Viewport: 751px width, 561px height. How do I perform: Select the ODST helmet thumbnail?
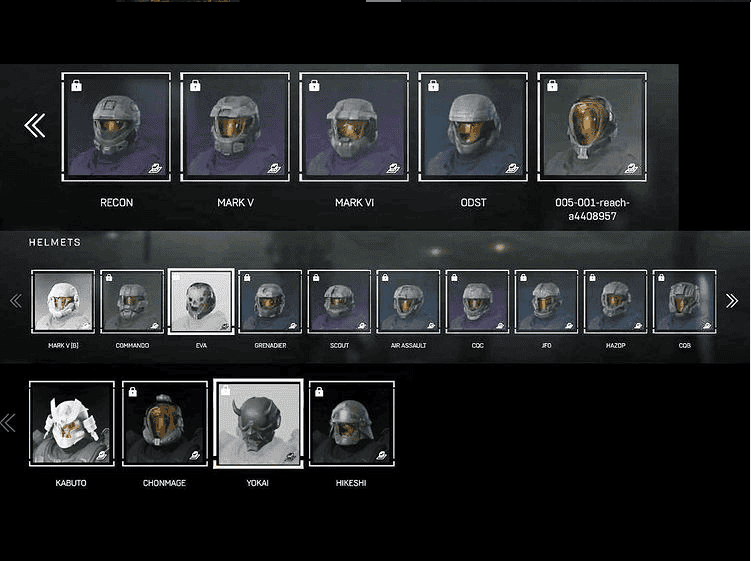[x=473, y=127]
